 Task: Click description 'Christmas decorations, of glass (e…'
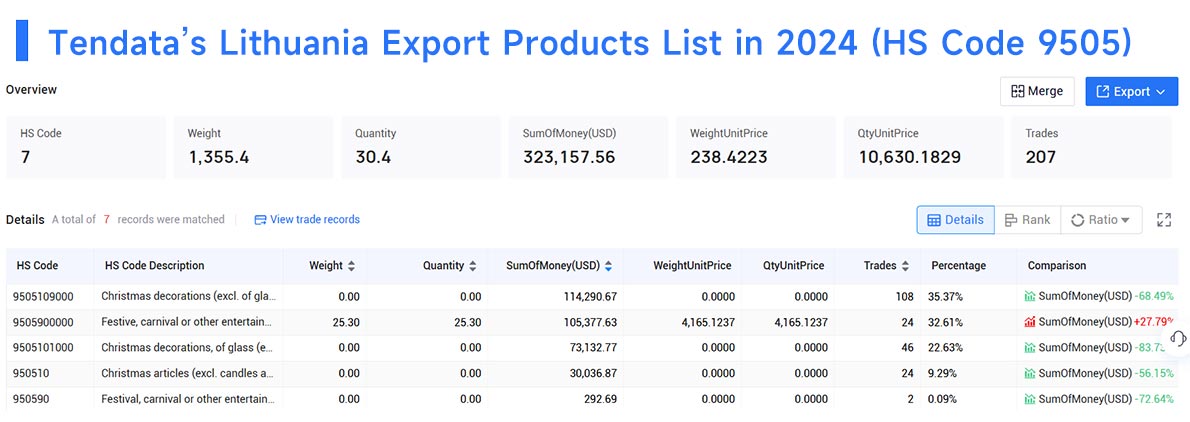tap(187, 348)
